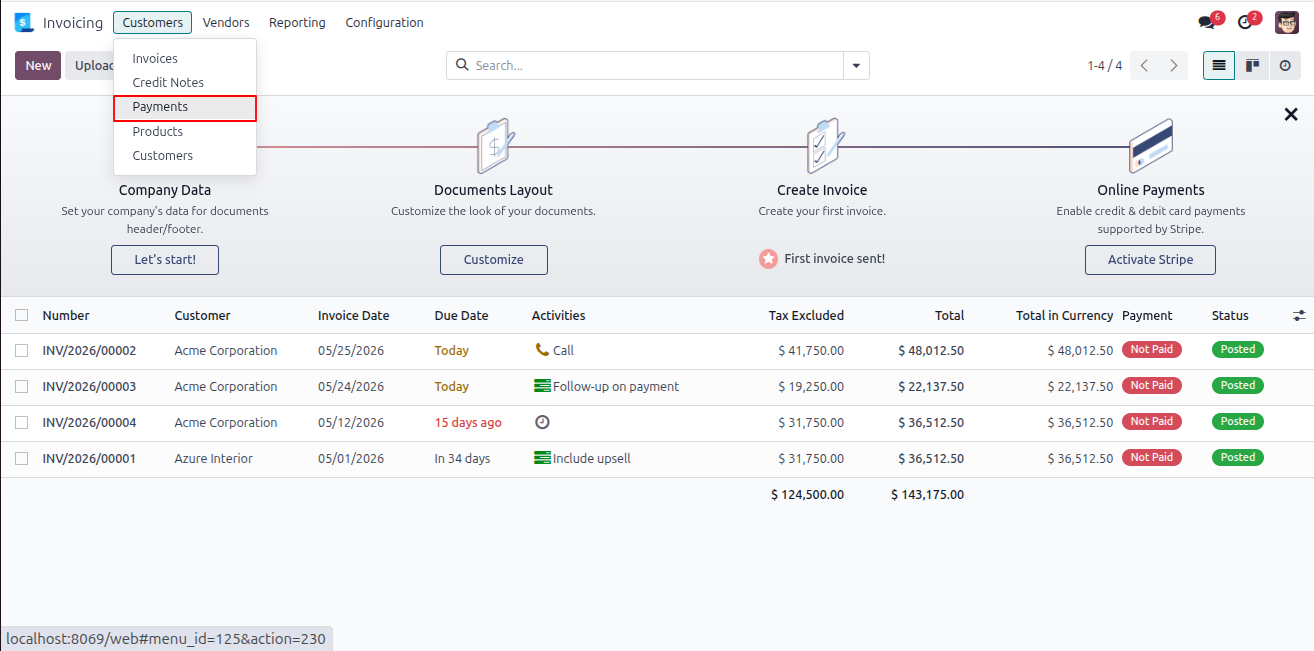Click the Customize button
1314x651 pixels.
[494, 260]
